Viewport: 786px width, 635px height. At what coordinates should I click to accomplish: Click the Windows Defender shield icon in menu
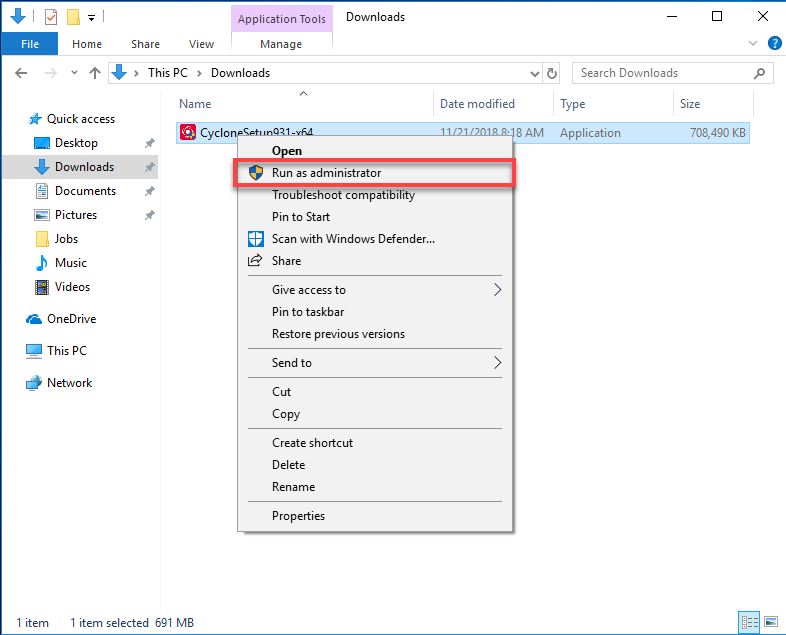254,239
